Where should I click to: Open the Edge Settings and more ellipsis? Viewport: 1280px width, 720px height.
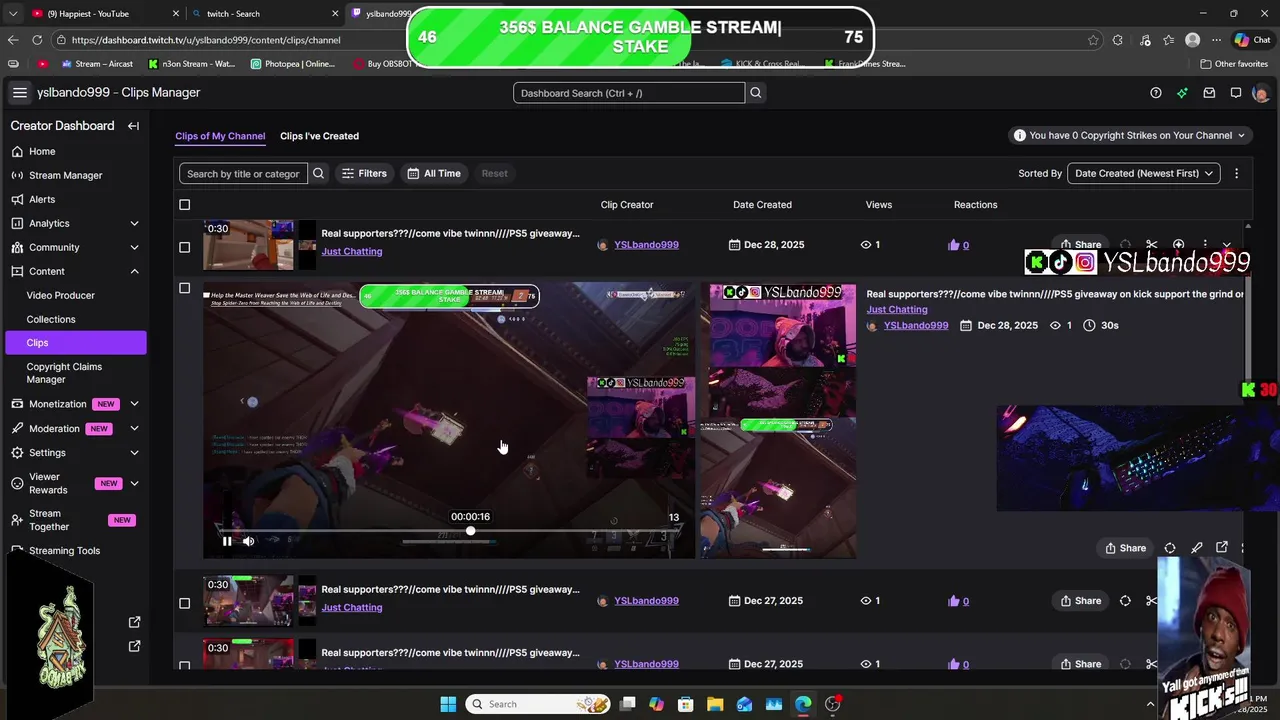point(1218,40)
